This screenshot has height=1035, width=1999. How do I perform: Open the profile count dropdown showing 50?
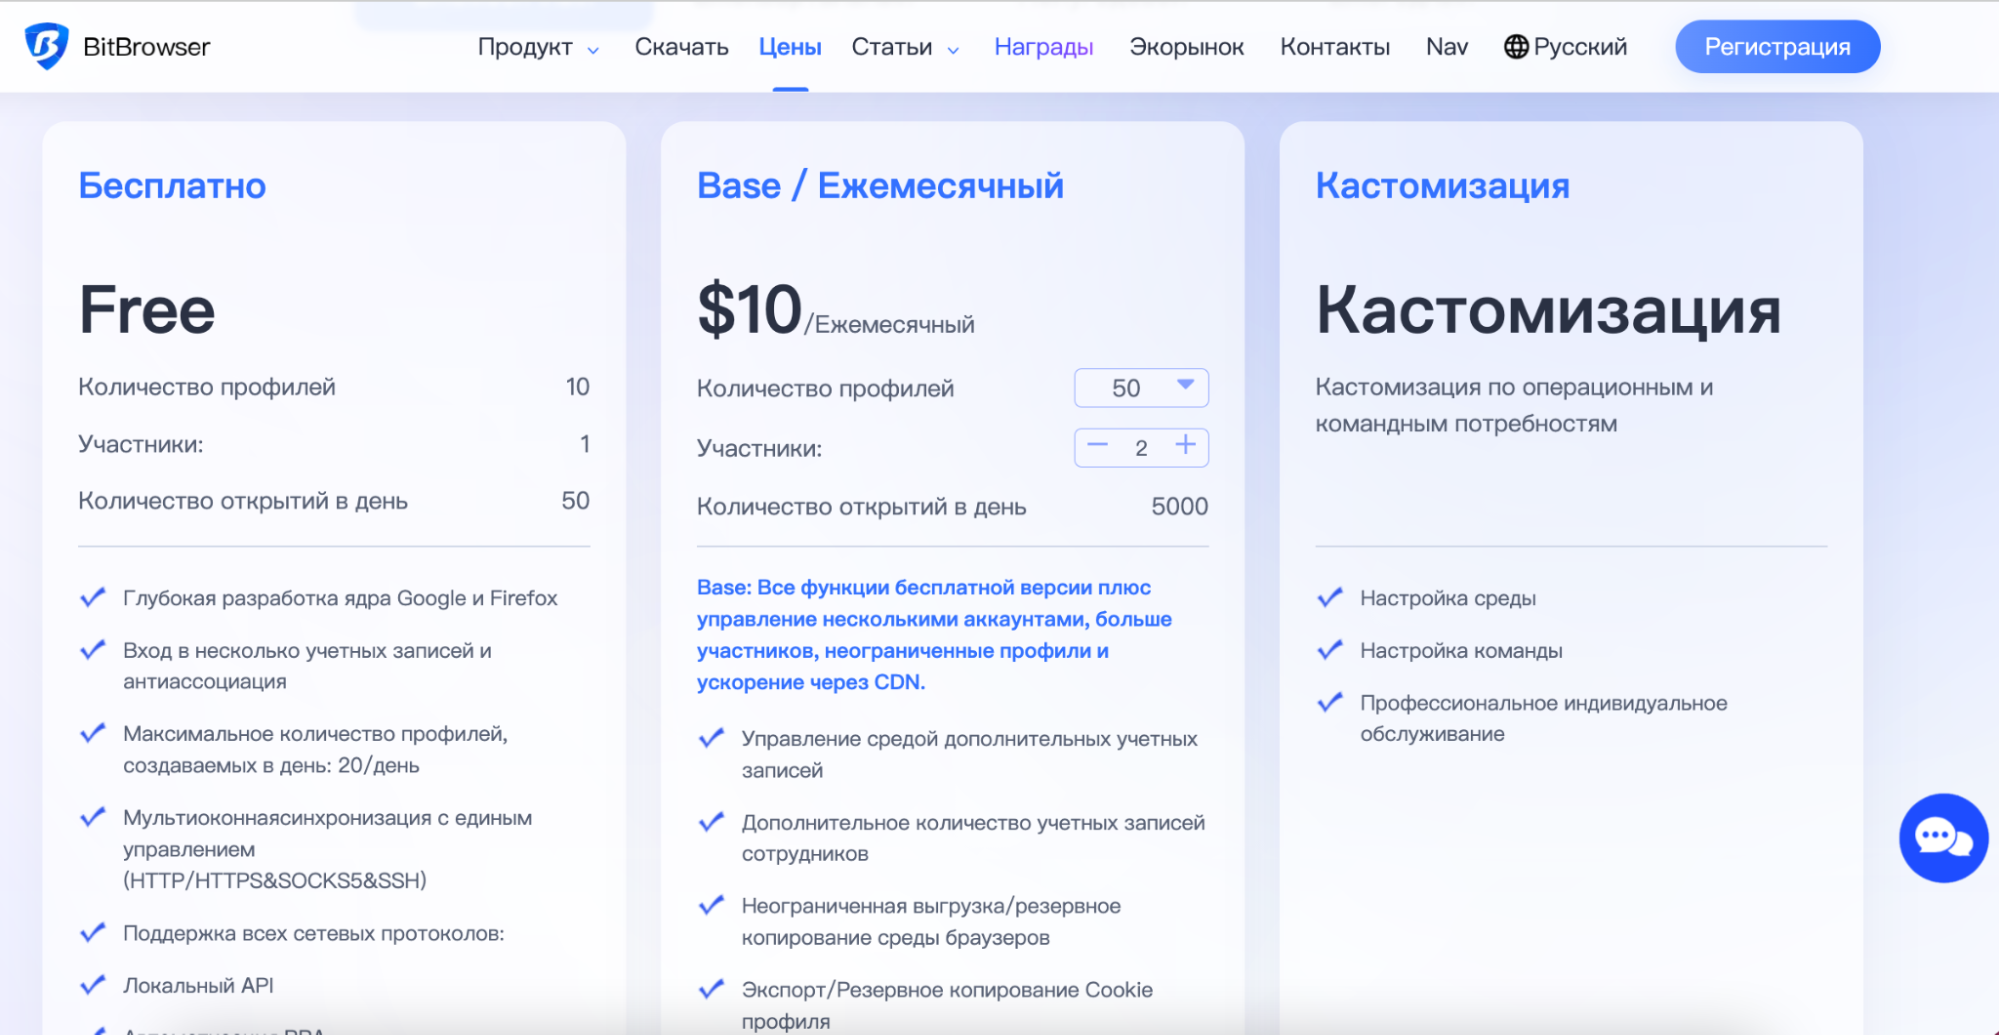(x=1141, y=388)
